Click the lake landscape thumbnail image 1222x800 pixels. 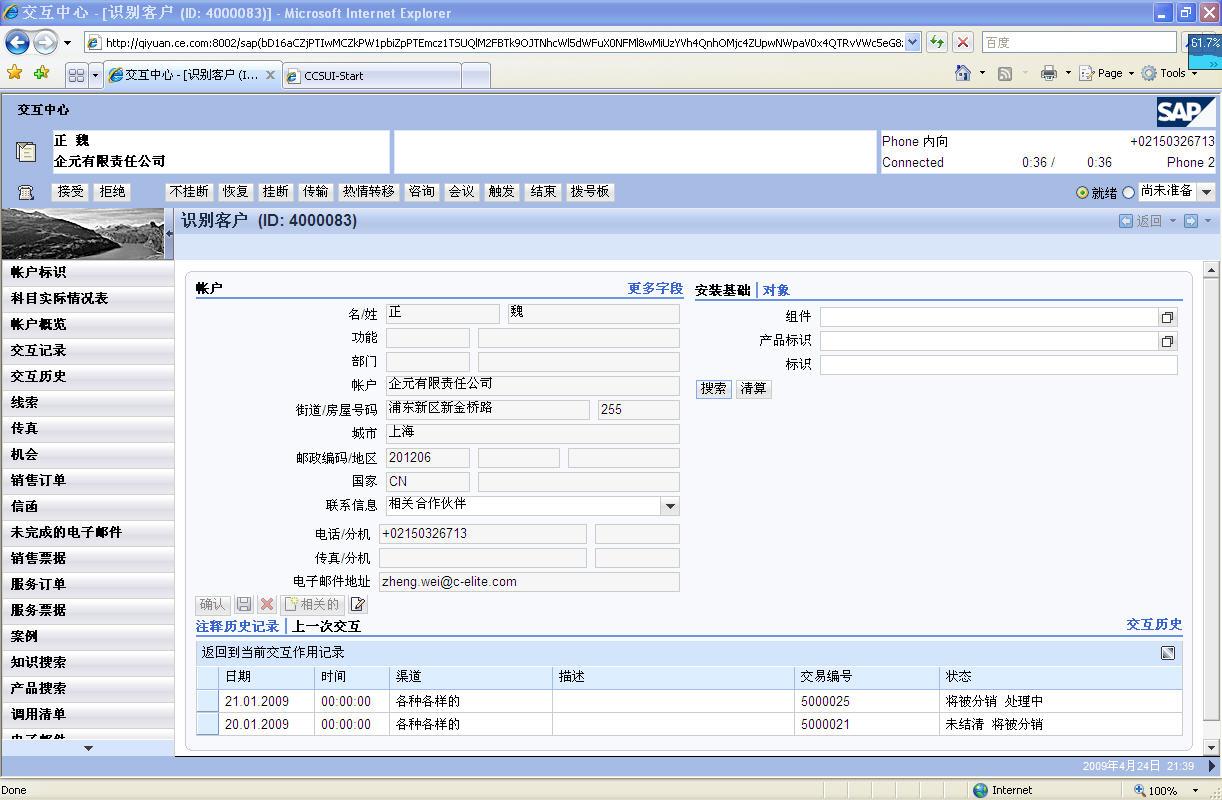coord(82,234)
